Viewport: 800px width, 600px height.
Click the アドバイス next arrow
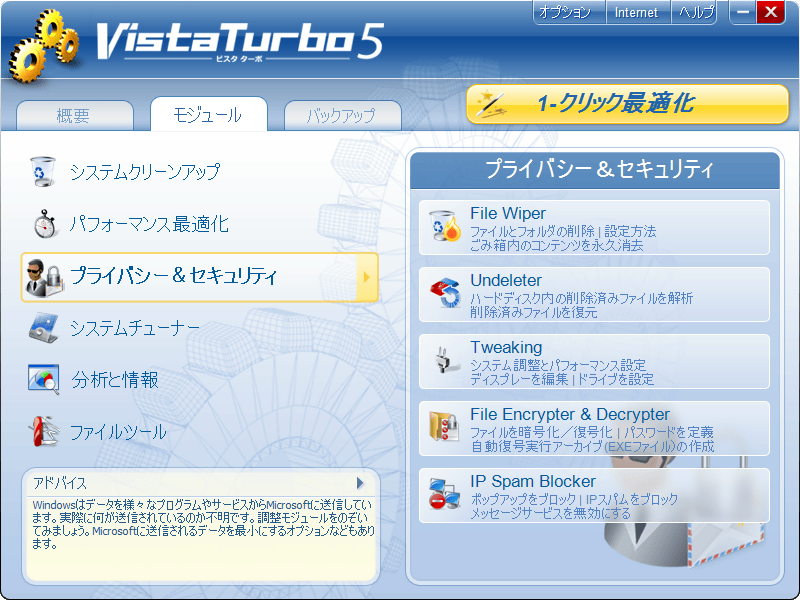coord(360,483)
